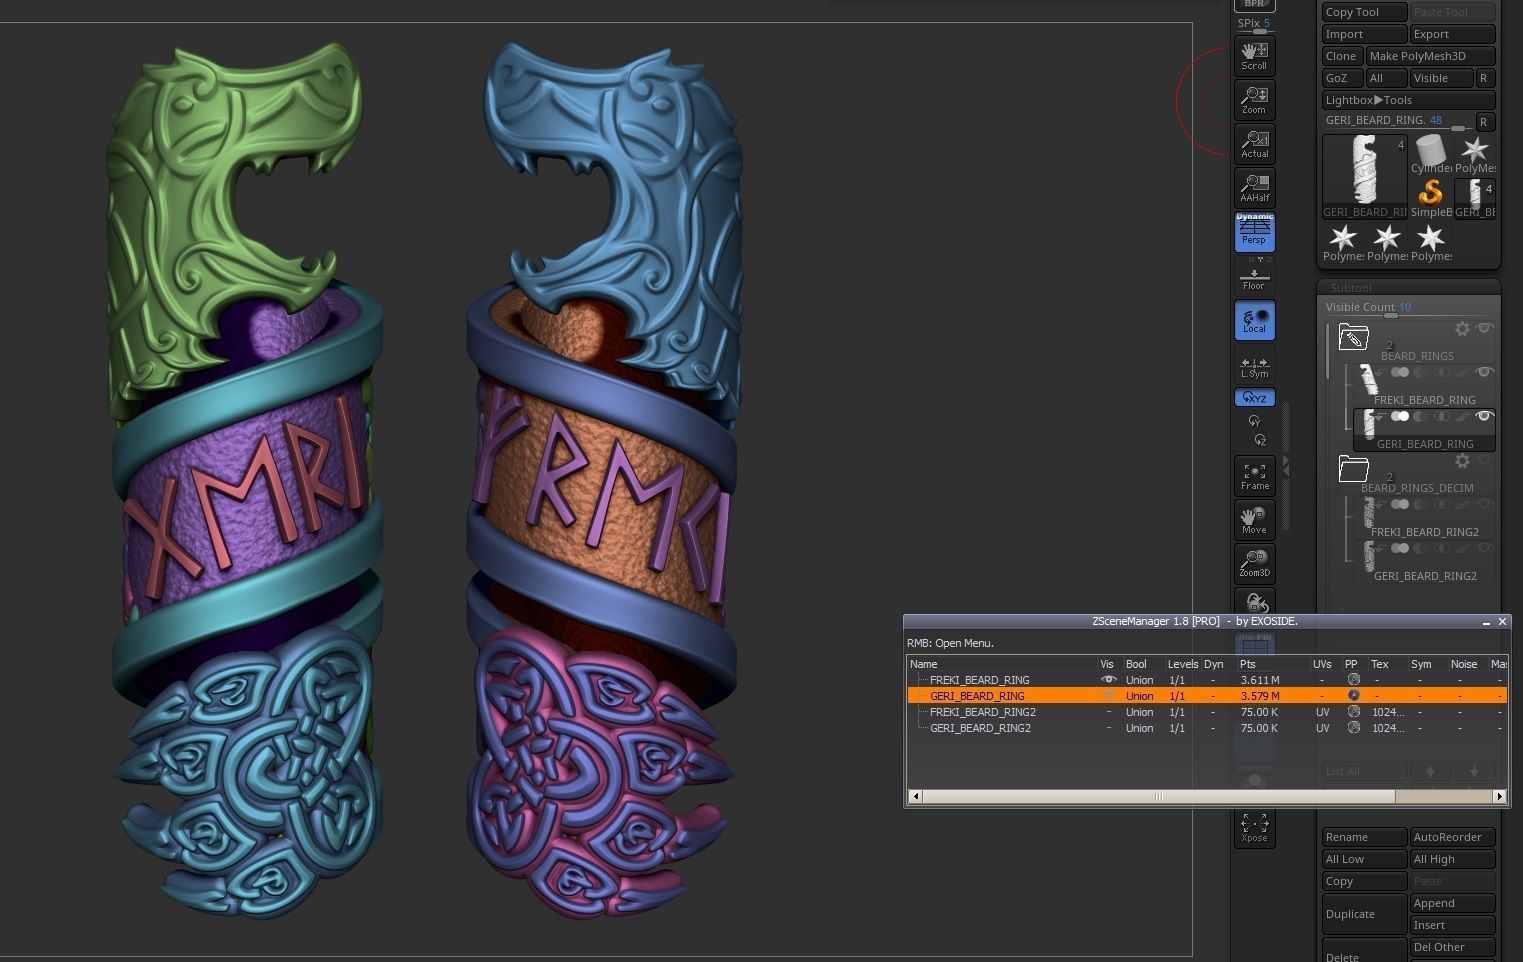Click the Append button
The height and width of the screenshot is (962, 1523).
[1452, 903]
